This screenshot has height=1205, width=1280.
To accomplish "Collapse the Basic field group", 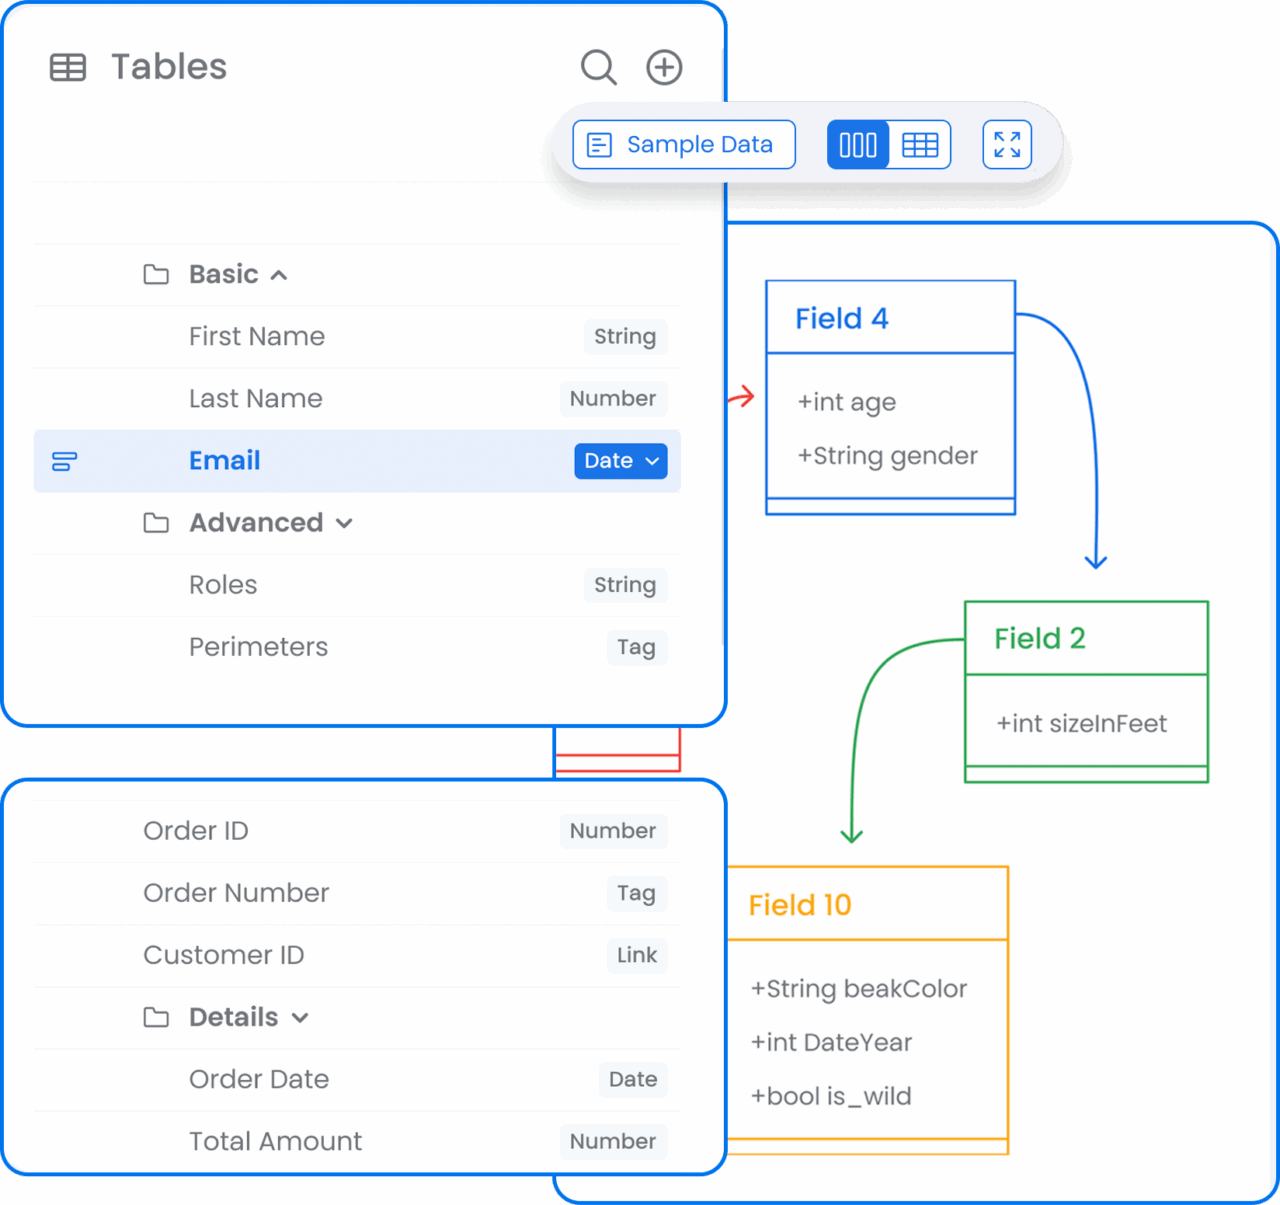I will [279, 274].
